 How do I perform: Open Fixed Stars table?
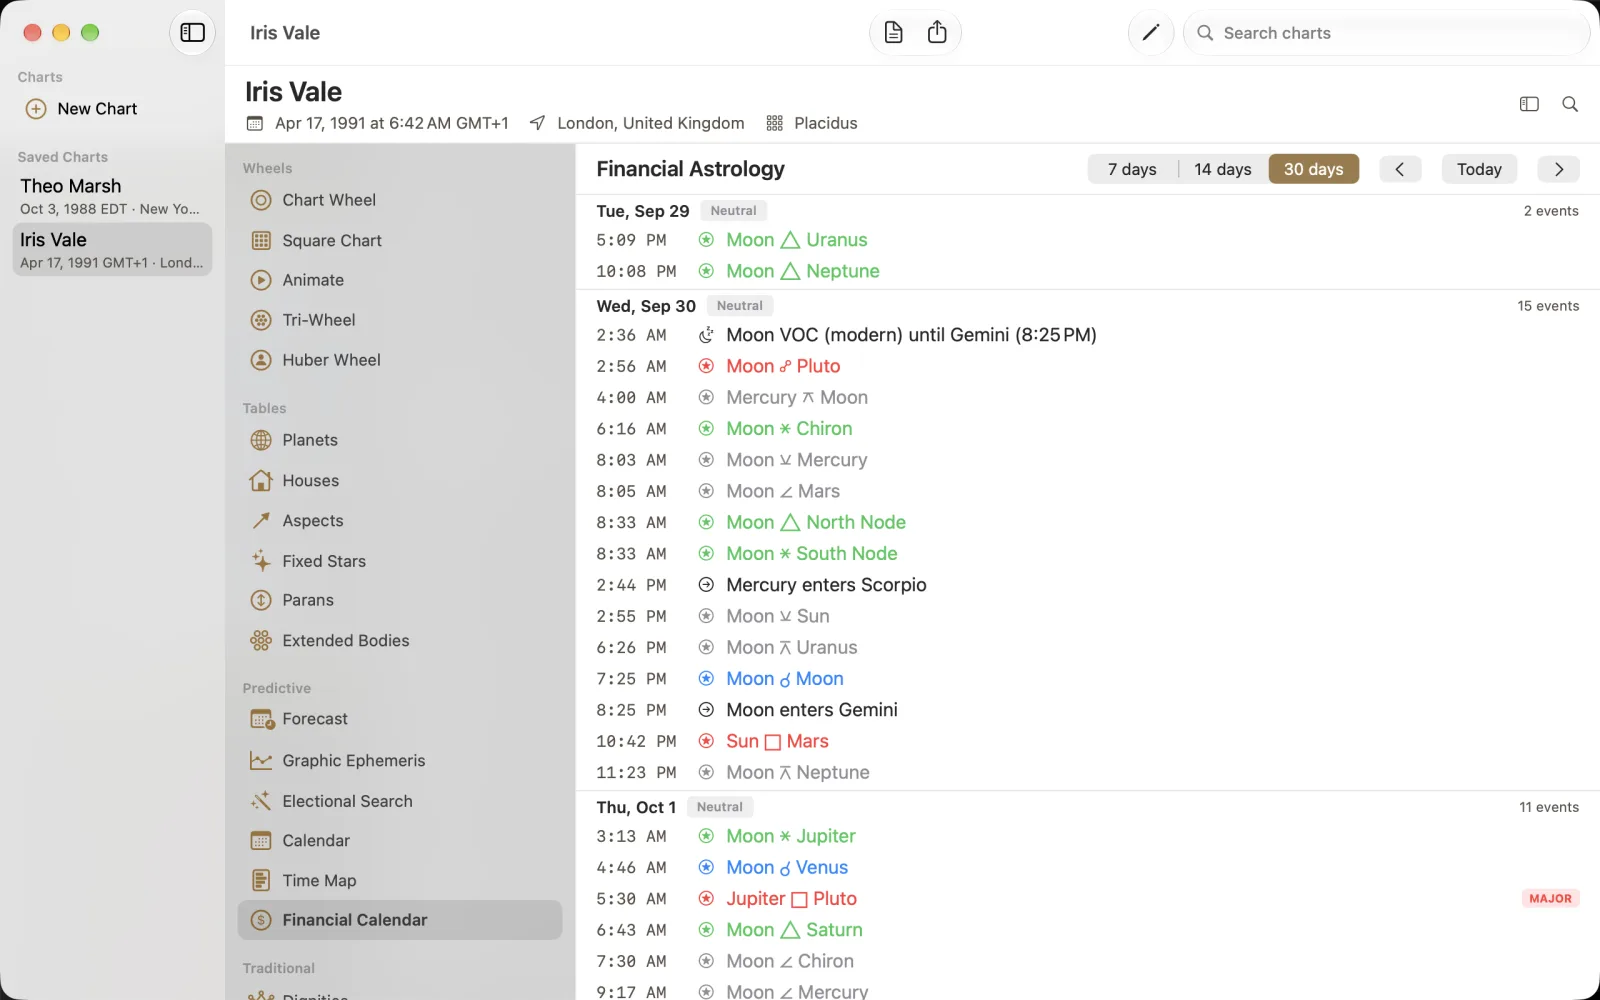[x=400, y=561]
